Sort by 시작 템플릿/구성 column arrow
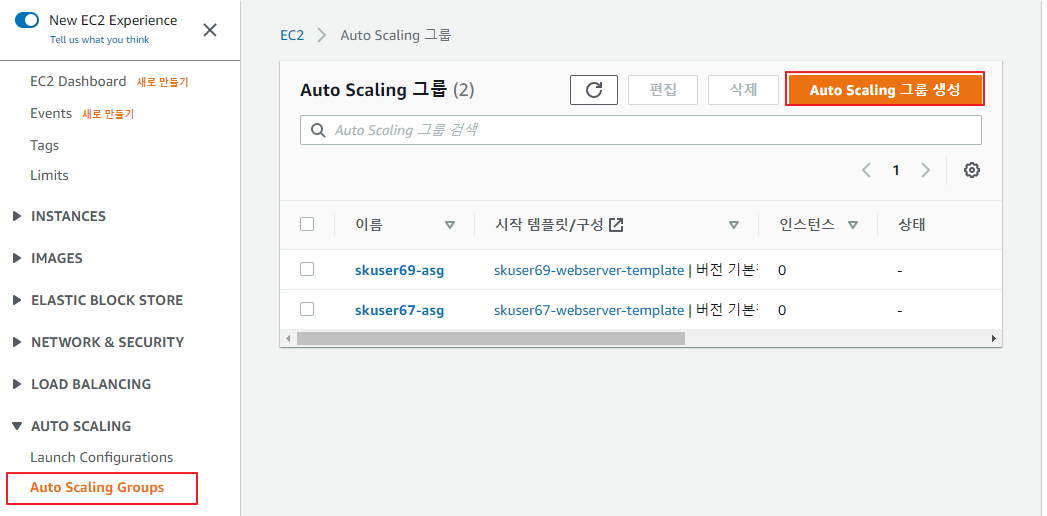Image resolution: width=1047 pixels, height=516 pixels. [x=734, y=225]
